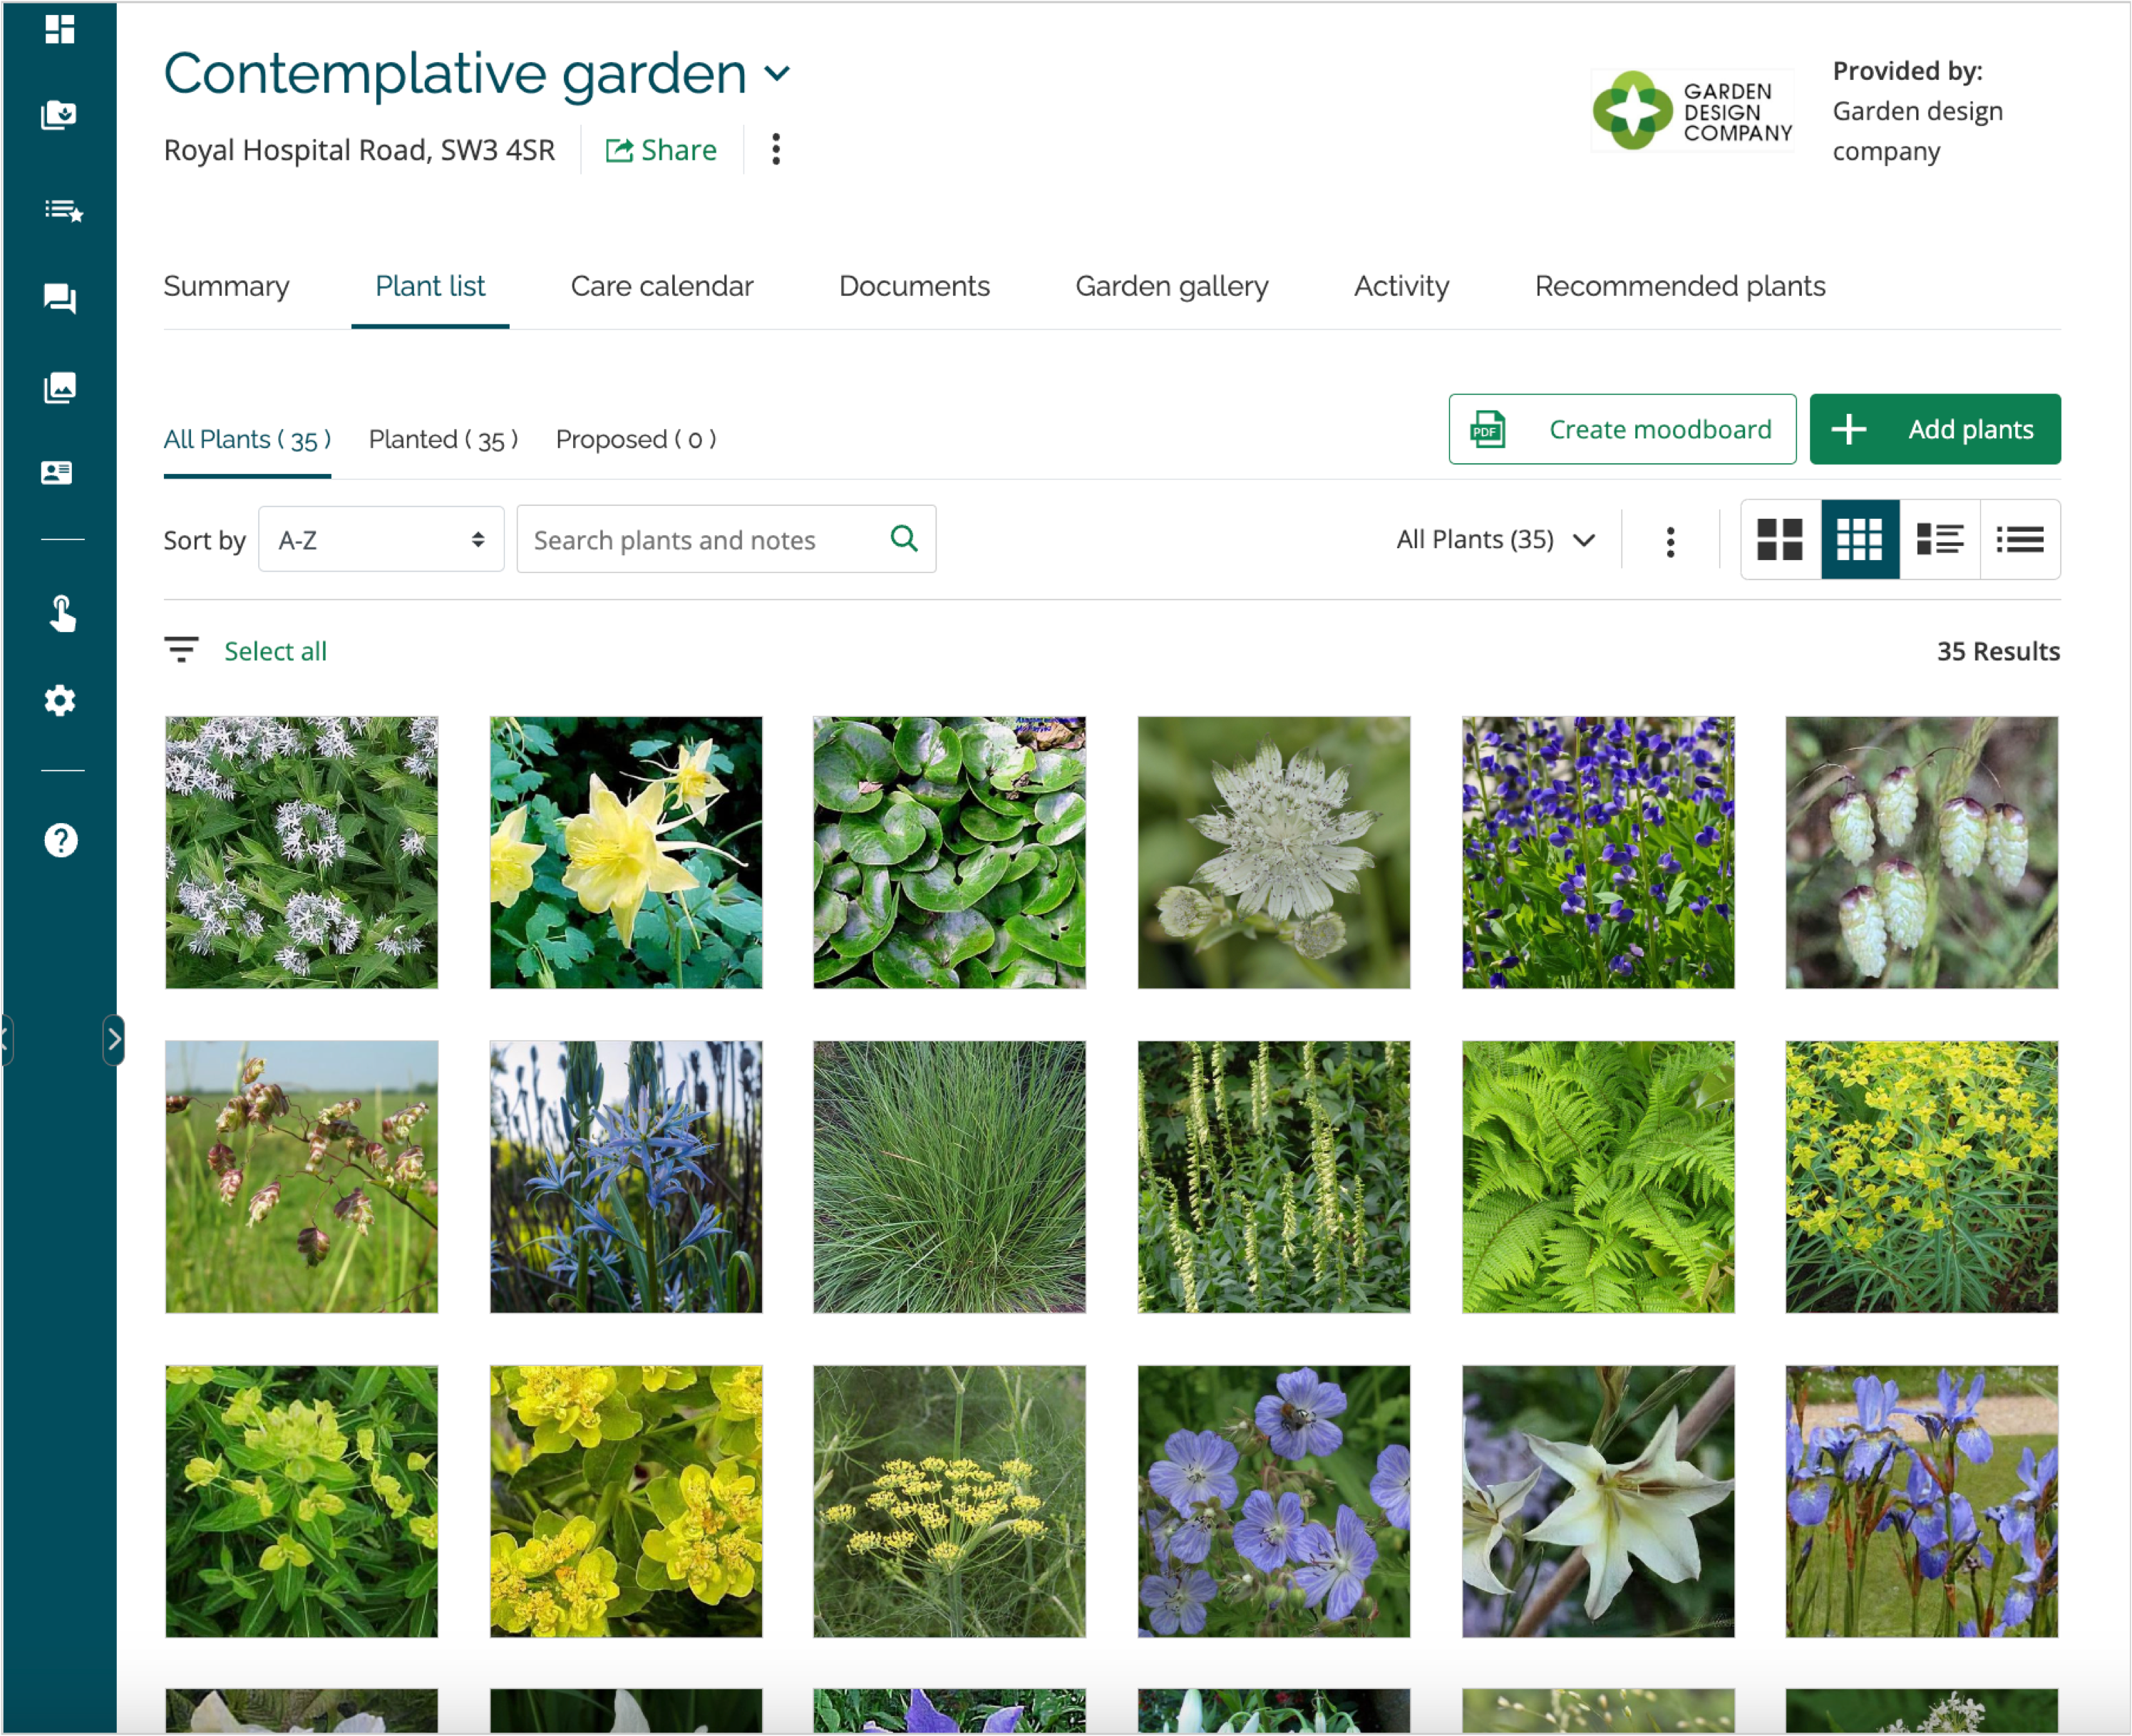Open the yellow euphorbia with narrow leaves thumbnail

click(x=1922, y=1177)
